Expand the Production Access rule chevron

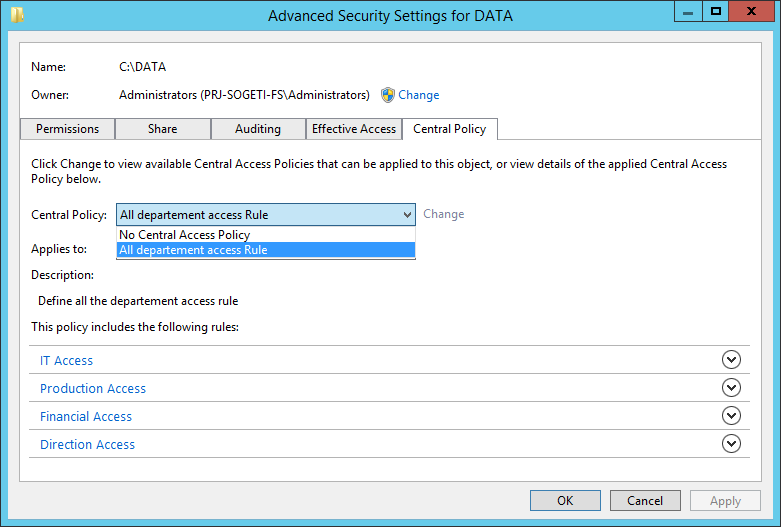(731, 388)
